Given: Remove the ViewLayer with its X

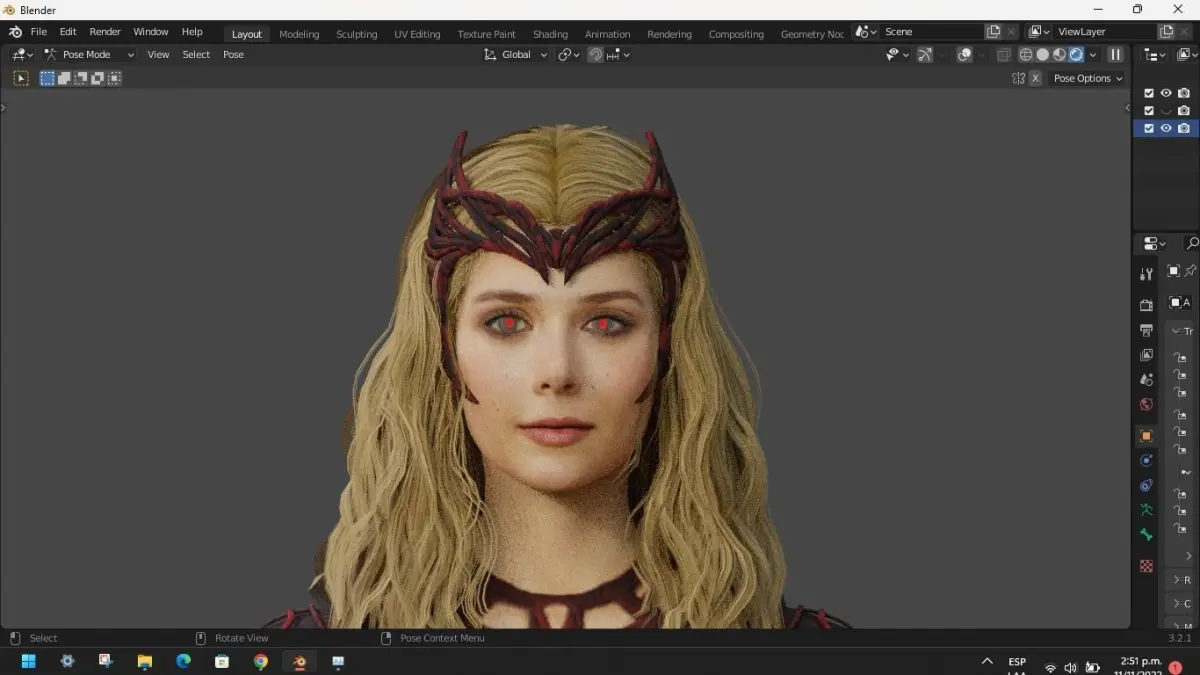Looking at the screenshot, I should (x=1185, y=32).
